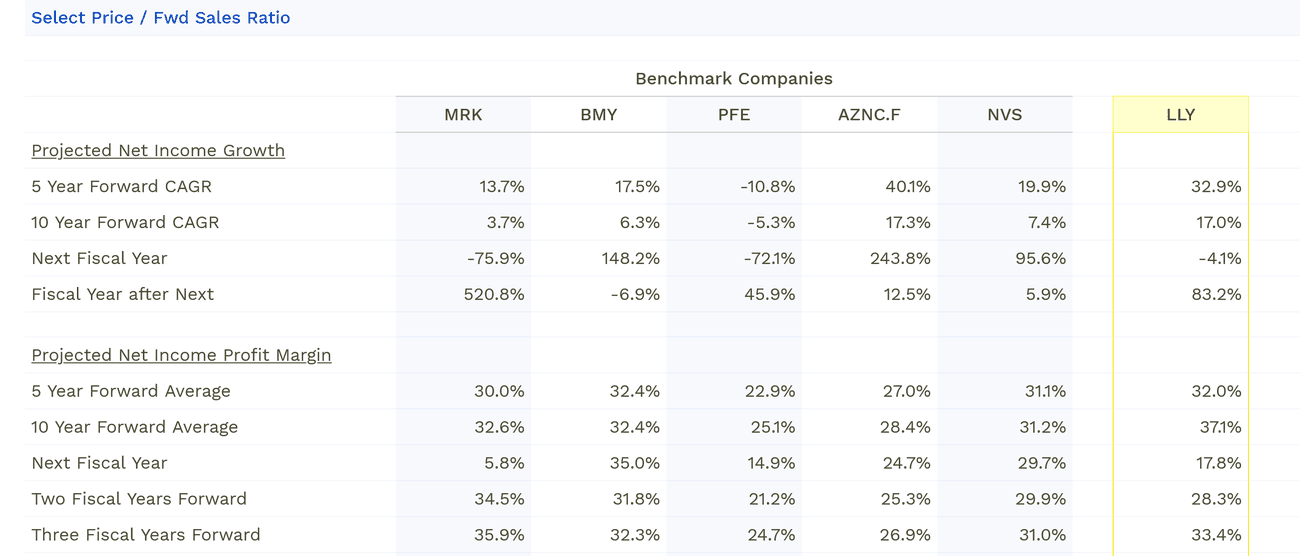1300x556 pixels.
Task: Open the Projected Net Income Growth link
Action: coord(158,150)
